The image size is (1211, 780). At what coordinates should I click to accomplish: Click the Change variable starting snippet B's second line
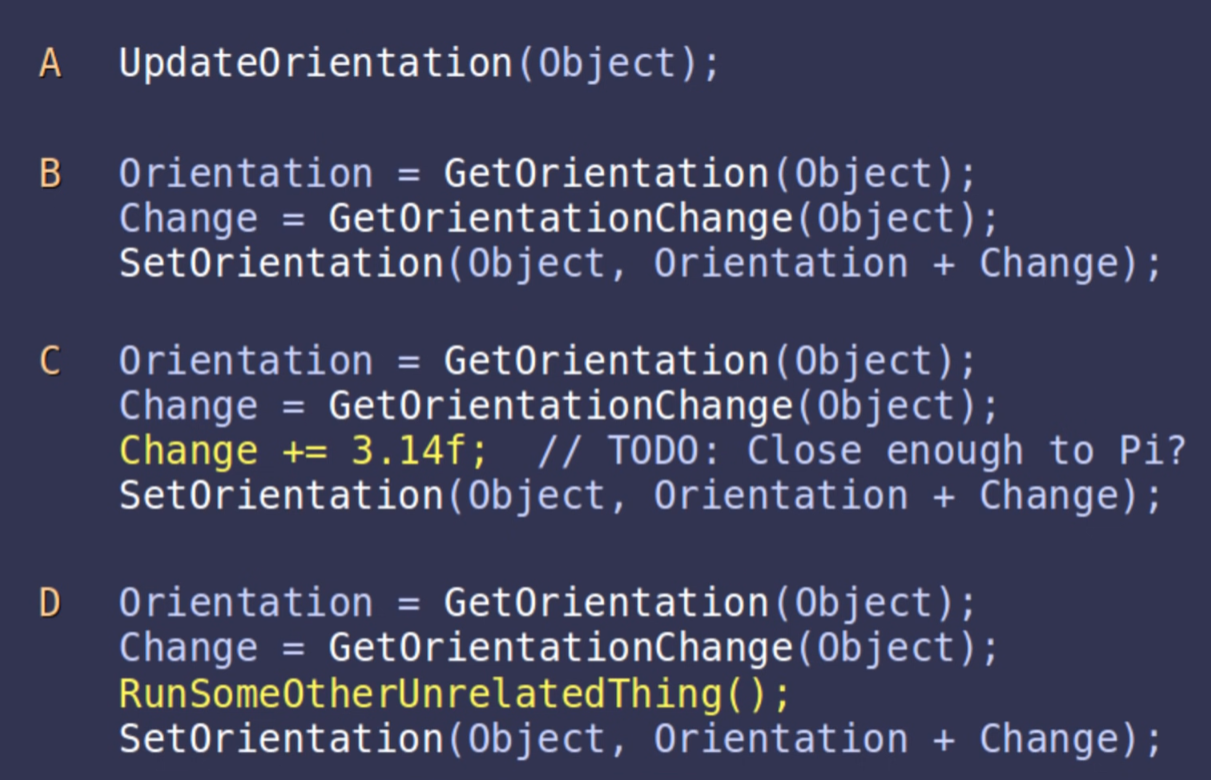(188, 219)
